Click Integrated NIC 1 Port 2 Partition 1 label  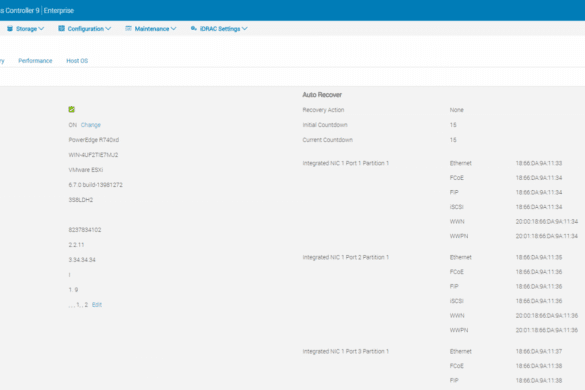coord(346,257)
